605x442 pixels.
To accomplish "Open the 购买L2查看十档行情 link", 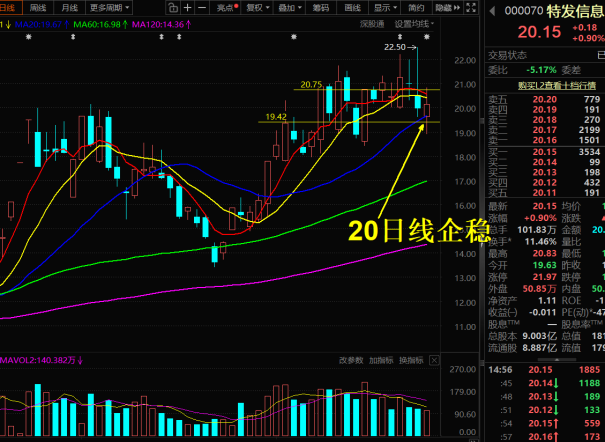I will point(557,85).
